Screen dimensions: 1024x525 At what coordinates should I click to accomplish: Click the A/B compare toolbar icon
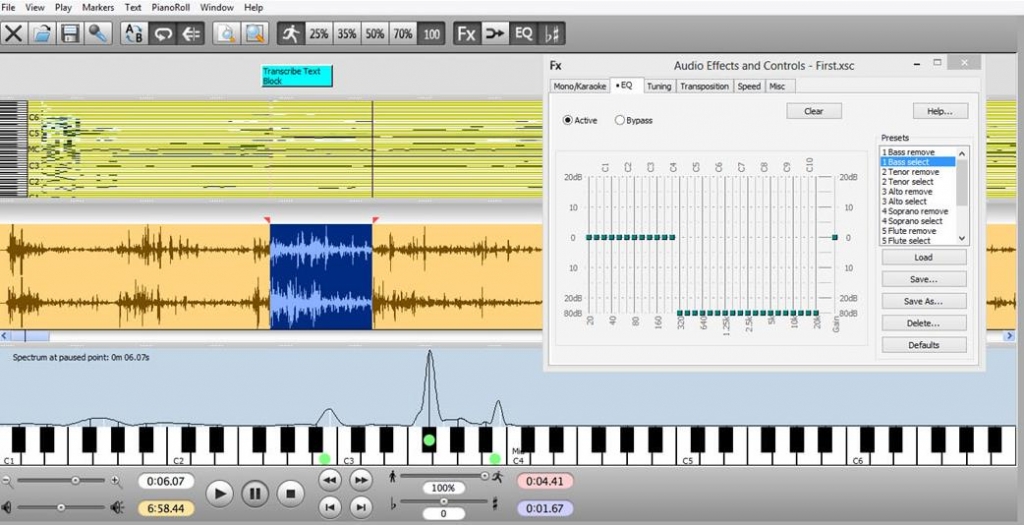pos(134,33)
